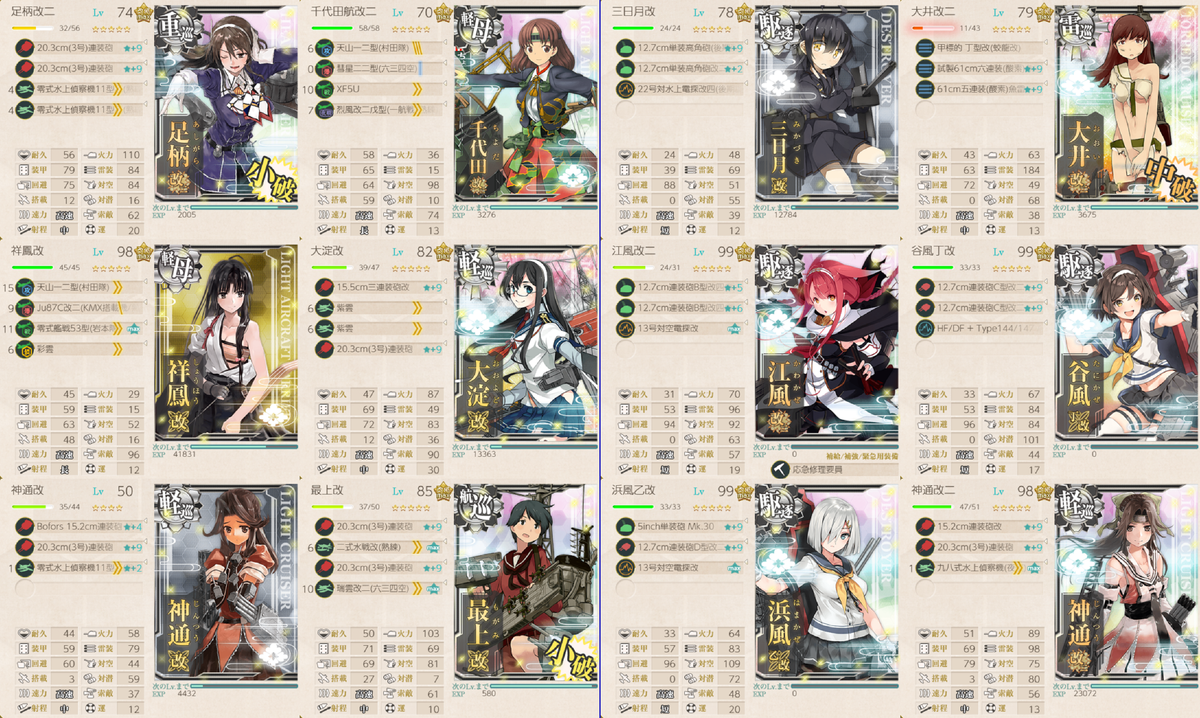Image resolution: width=1200 pixels, height=718 pixels.
Task: Click the 彩雲 recon plane icon on 祥鳳
Action: click(x=25, y=349)
